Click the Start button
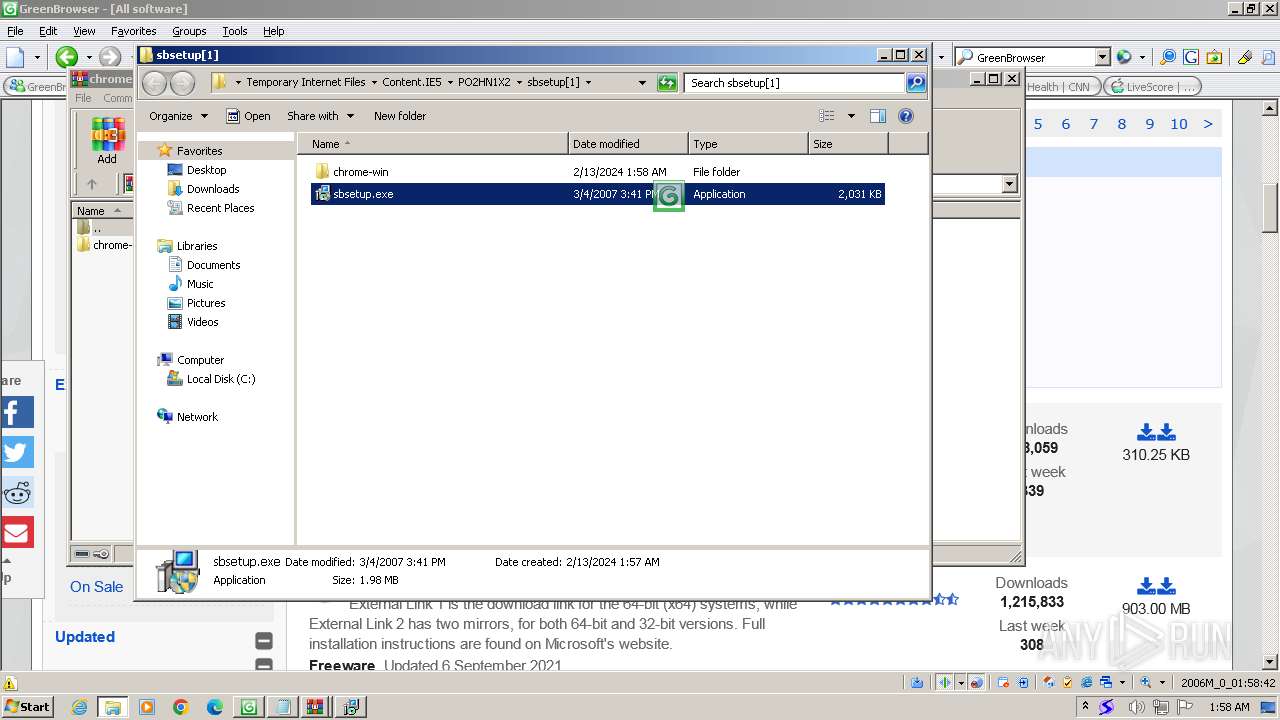This screenshot has width=1280, height=720. (27, 706)
